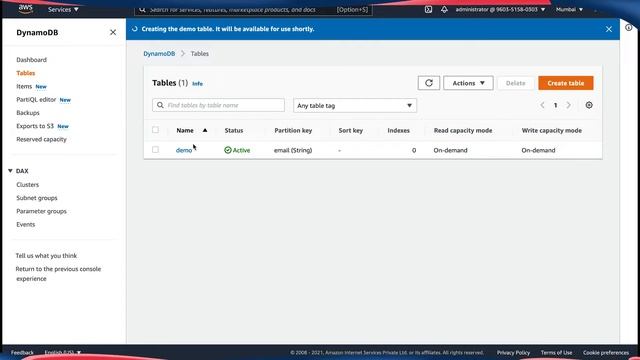Open the English language selector in footer
640x360 pixels.
coord(62,352)
